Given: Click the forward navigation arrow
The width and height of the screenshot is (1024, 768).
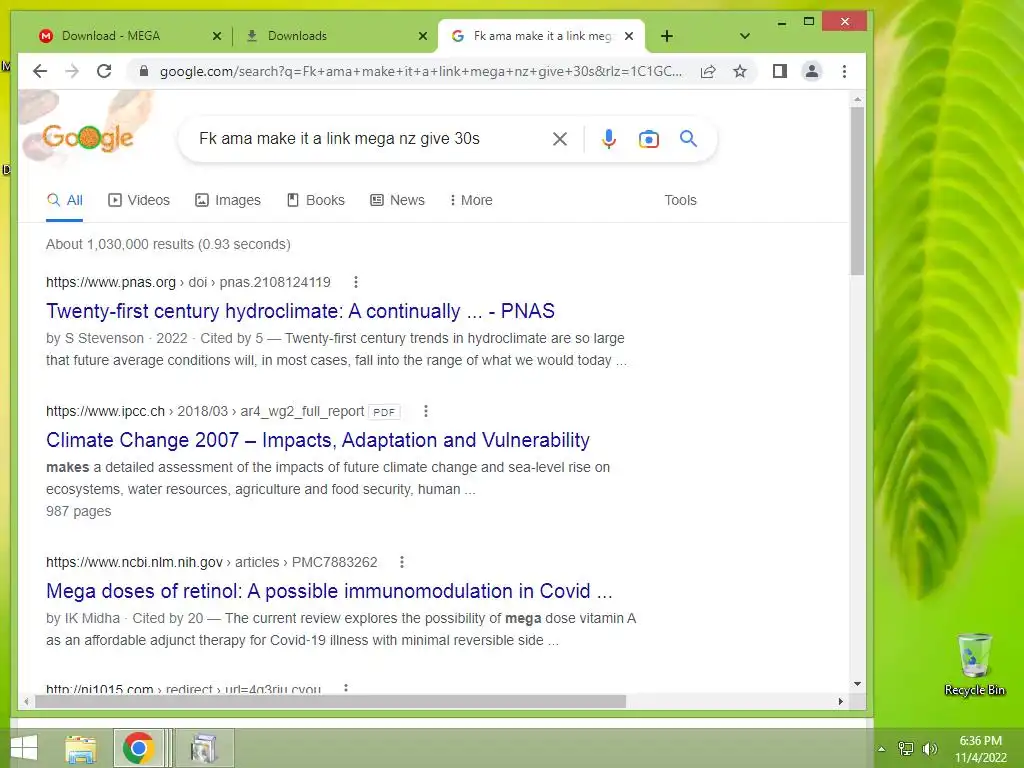Looking at the screenshot, I should pyautogui.click(x=72, y=71).
